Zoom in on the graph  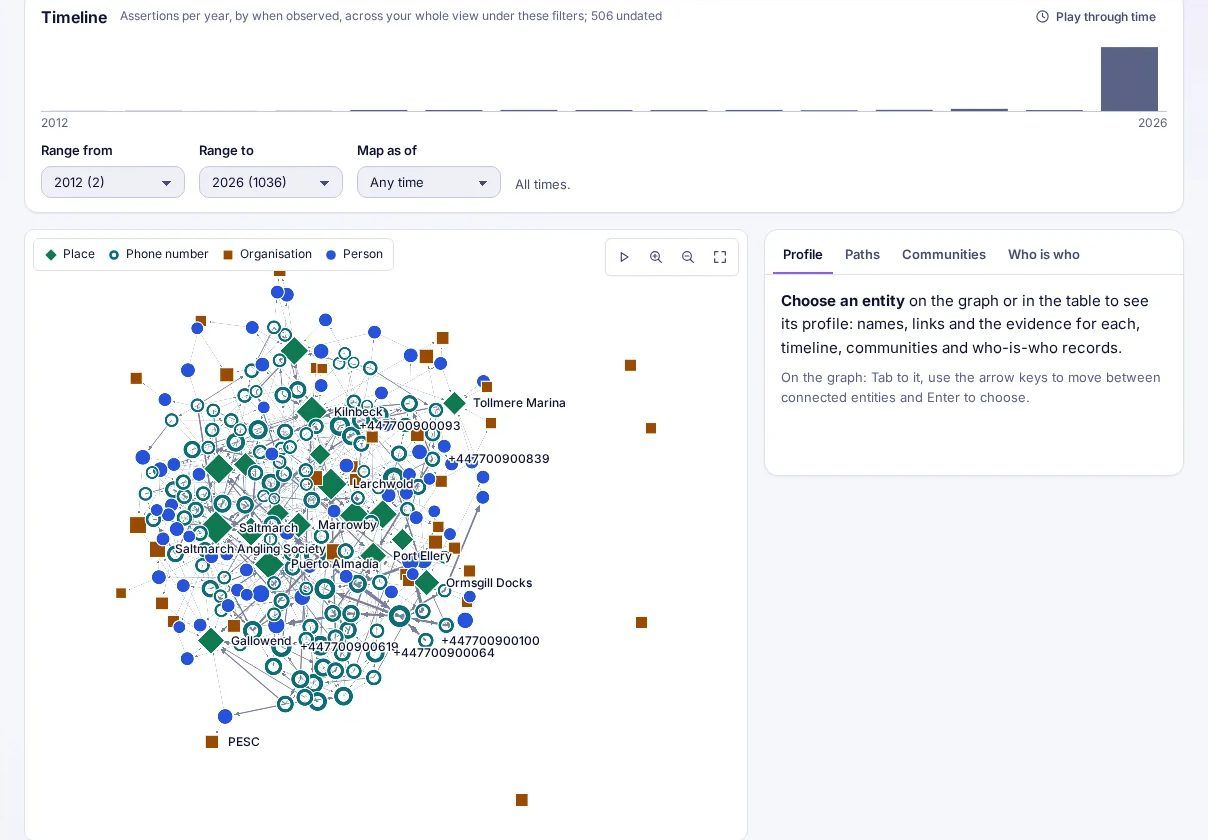pos(656,257)
